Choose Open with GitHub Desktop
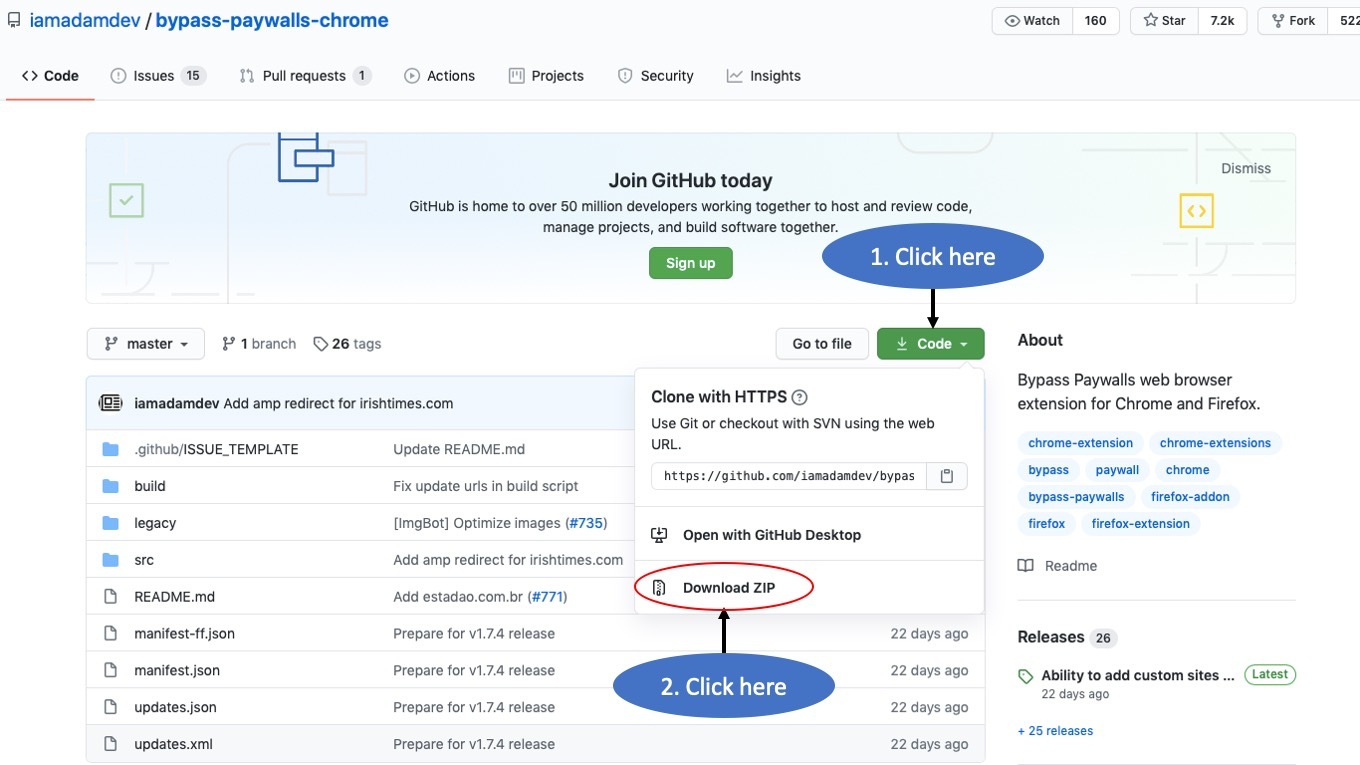Image resolution: width=1360 pixels, height=765 pixels. click(771, 535)
